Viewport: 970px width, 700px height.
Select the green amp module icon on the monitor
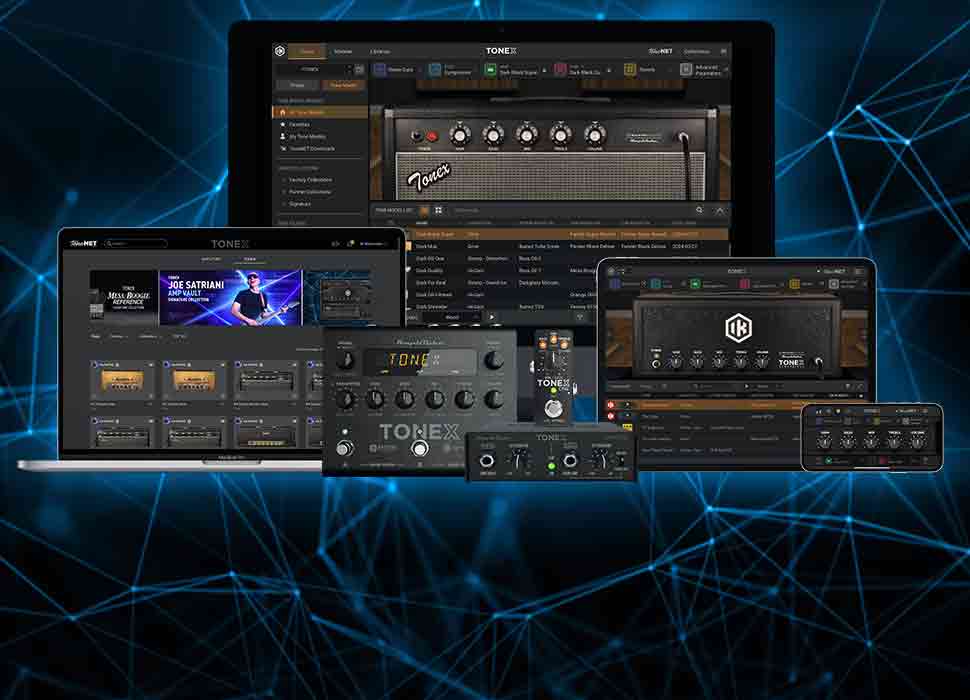click(x=490, y=70)
